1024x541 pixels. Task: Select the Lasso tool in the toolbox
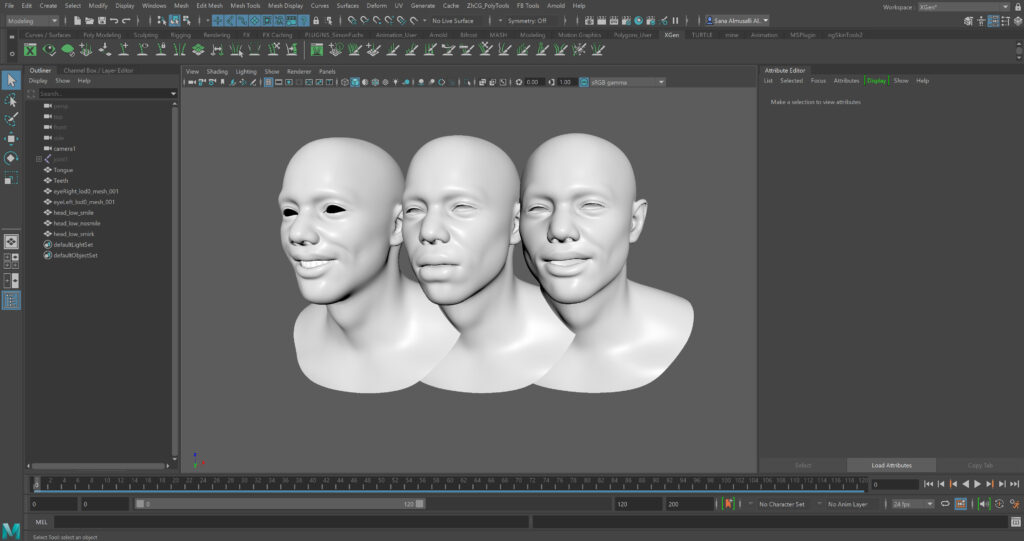click(x=11, y=100)
